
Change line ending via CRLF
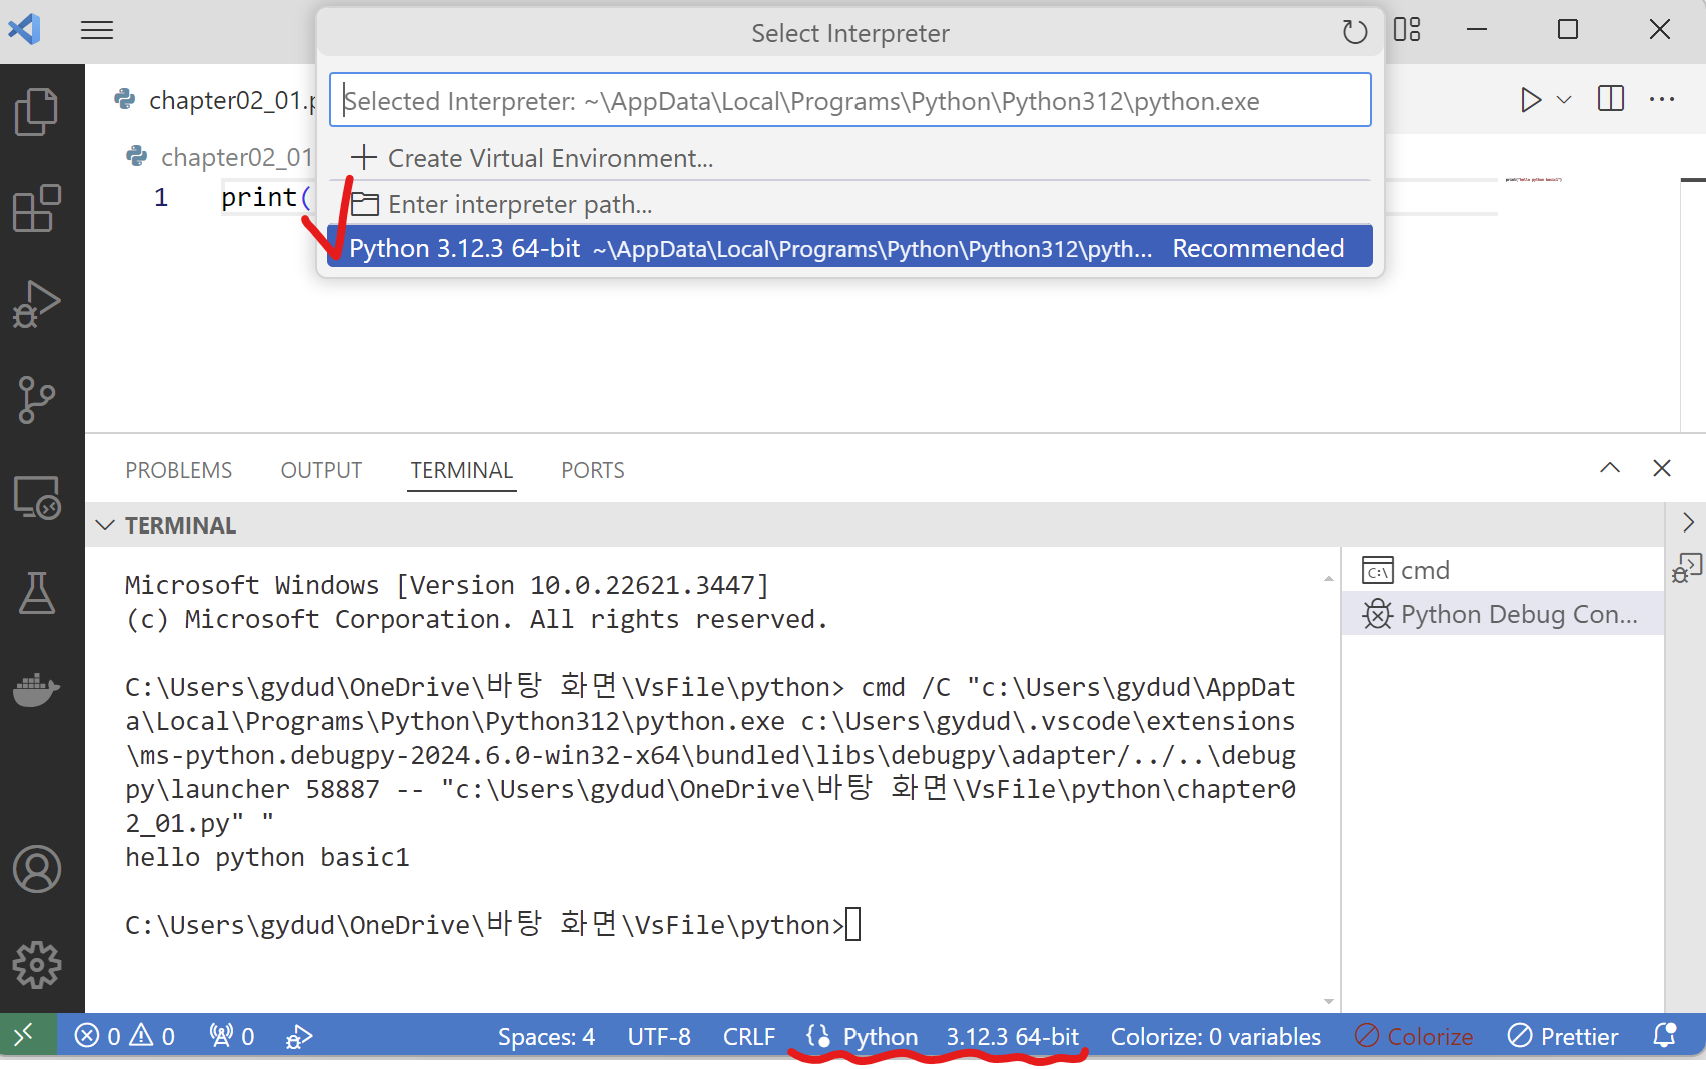pos(749,1037)
